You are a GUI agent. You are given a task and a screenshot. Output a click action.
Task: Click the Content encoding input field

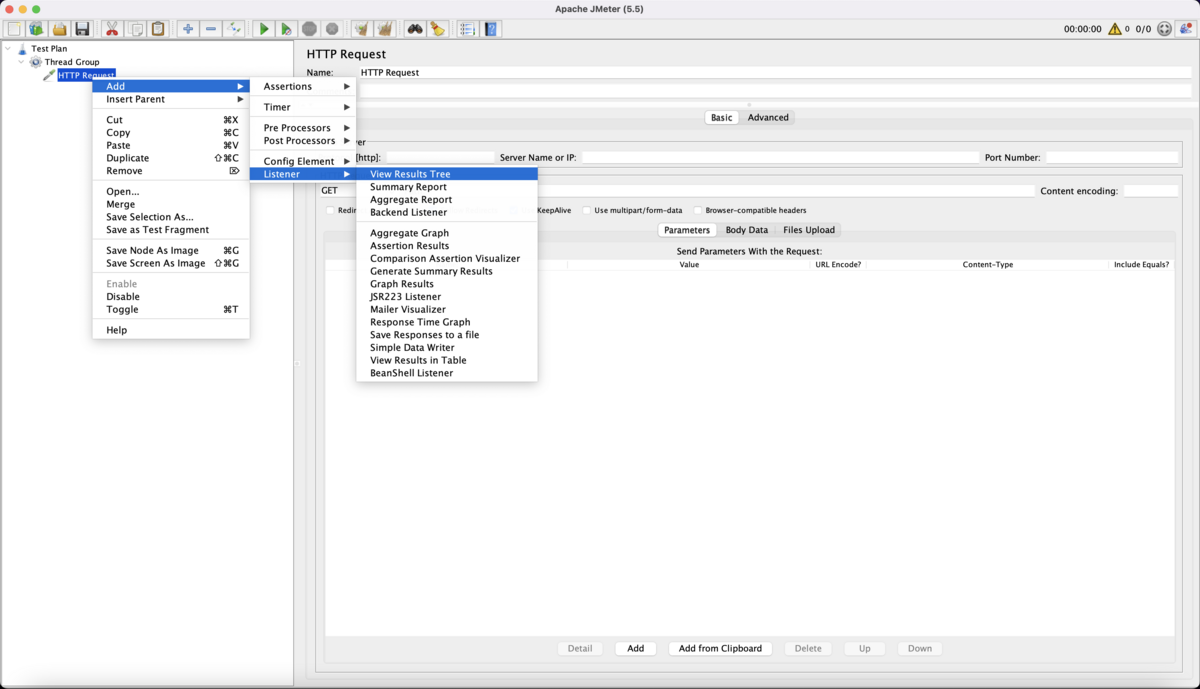pos(1151,191)
